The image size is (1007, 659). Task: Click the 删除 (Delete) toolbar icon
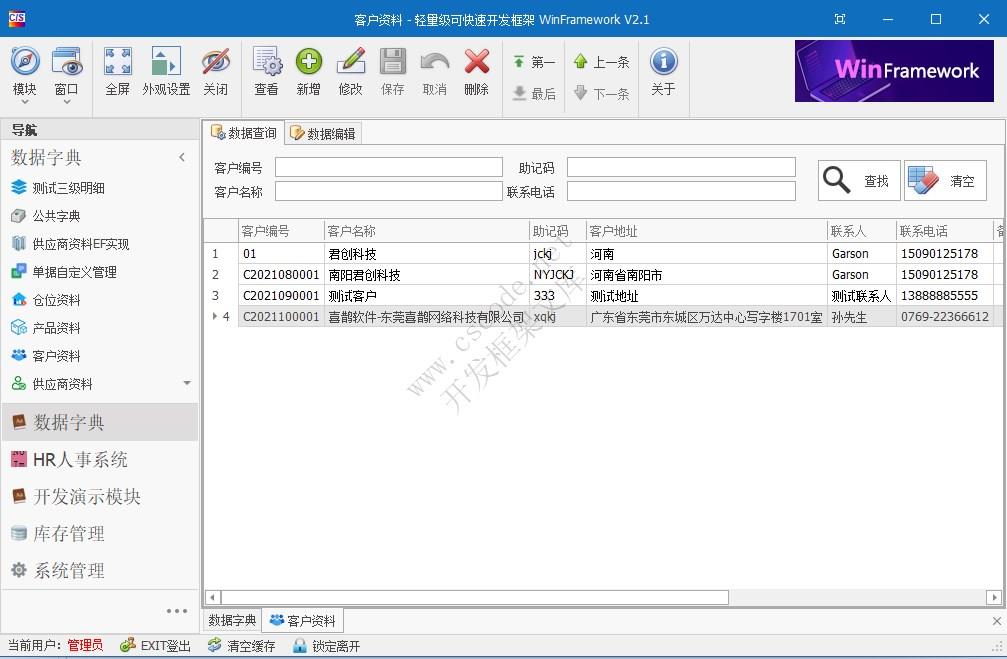point(477,70)
